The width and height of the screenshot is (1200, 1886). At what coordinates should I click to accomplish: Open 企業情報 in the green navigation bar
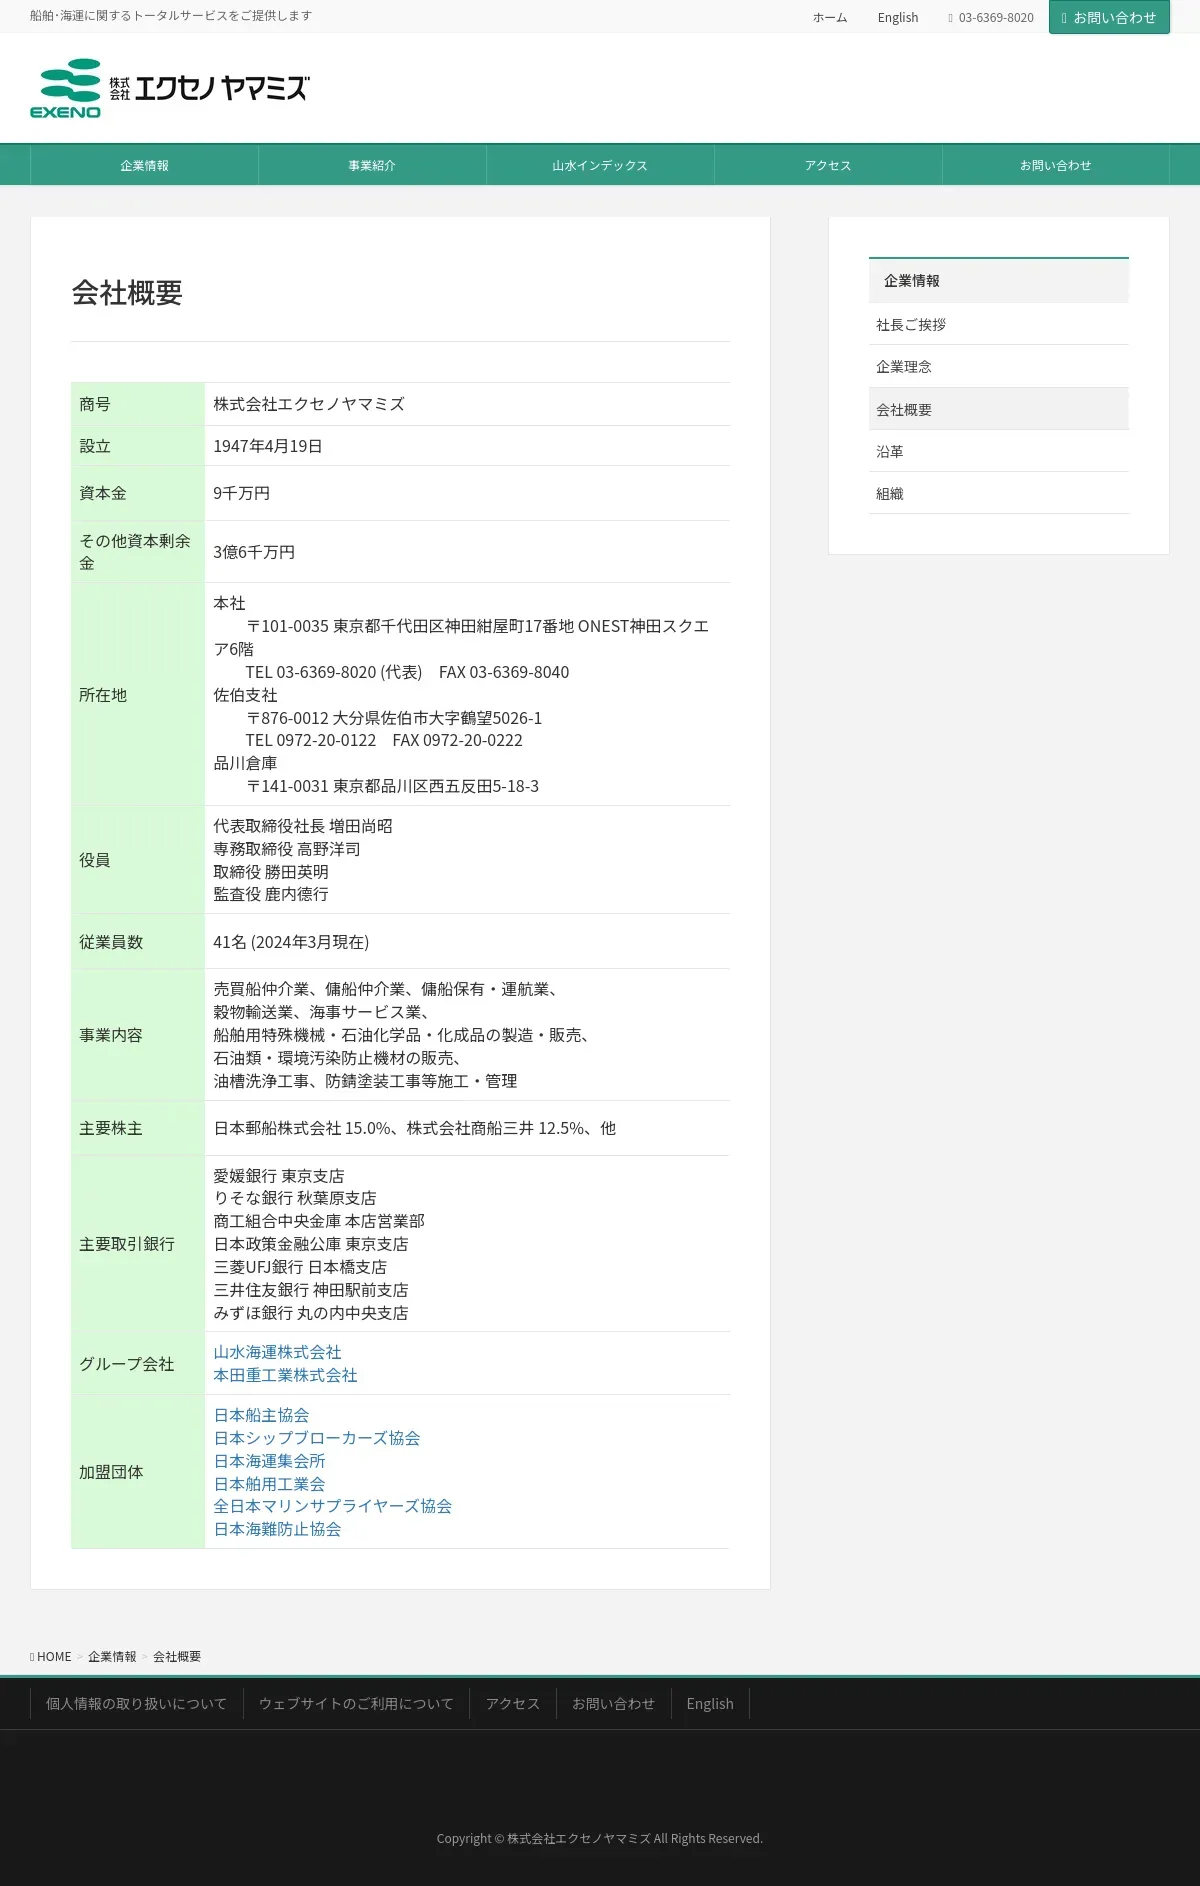click(144, 165)
